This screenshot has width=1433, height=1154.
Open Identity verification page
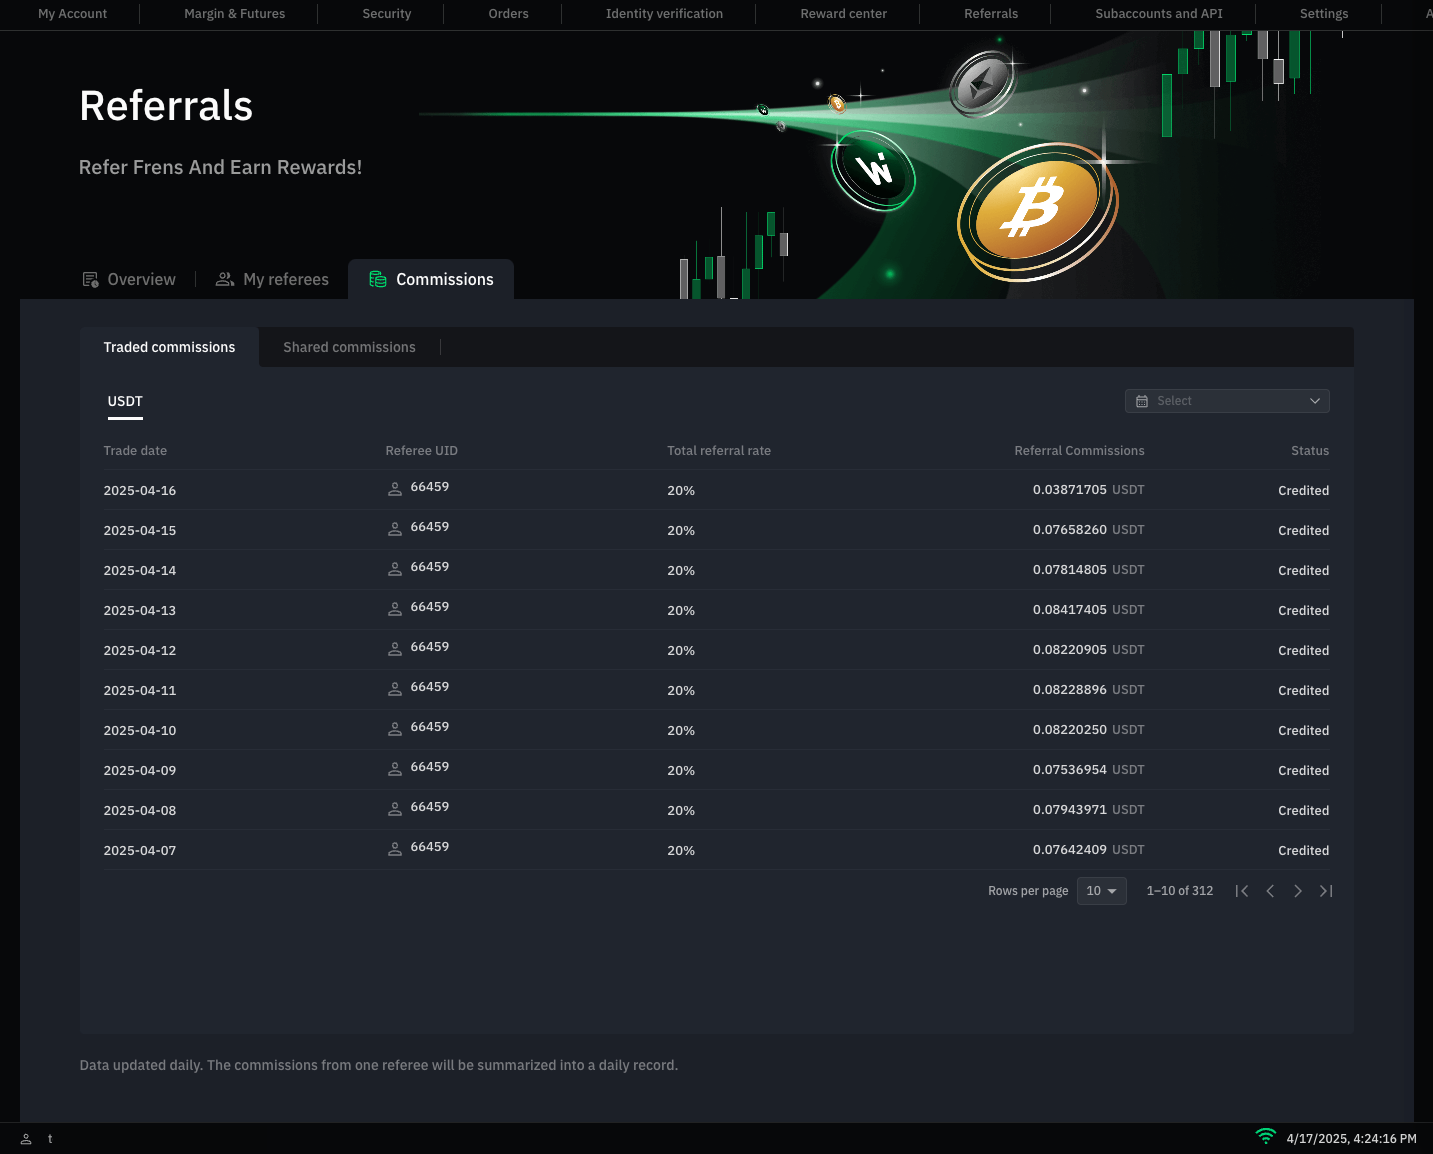click(x=664, y=14)
